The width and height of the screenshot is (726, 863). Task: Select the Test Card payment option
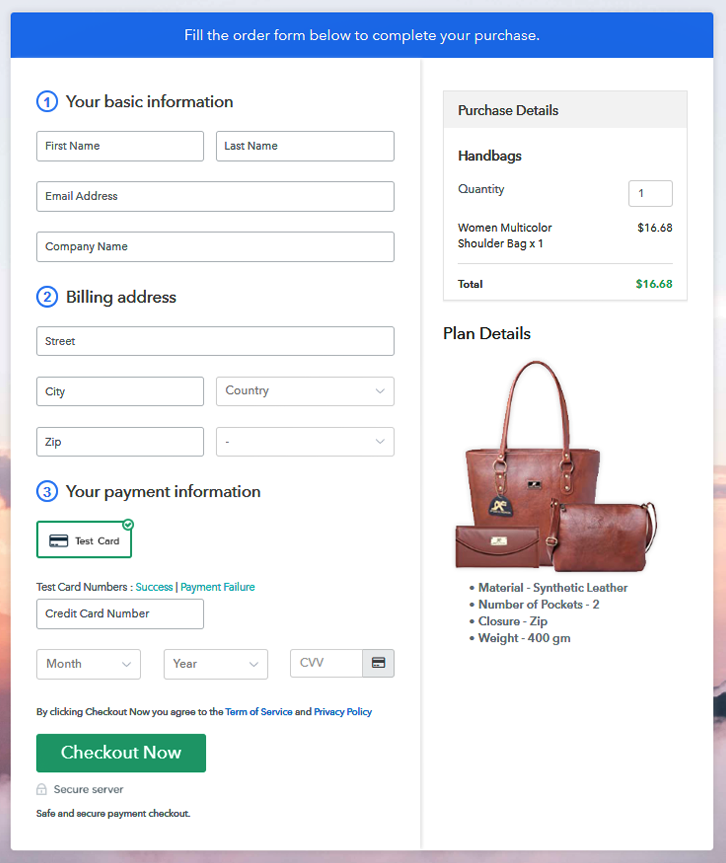click(84, 540)
